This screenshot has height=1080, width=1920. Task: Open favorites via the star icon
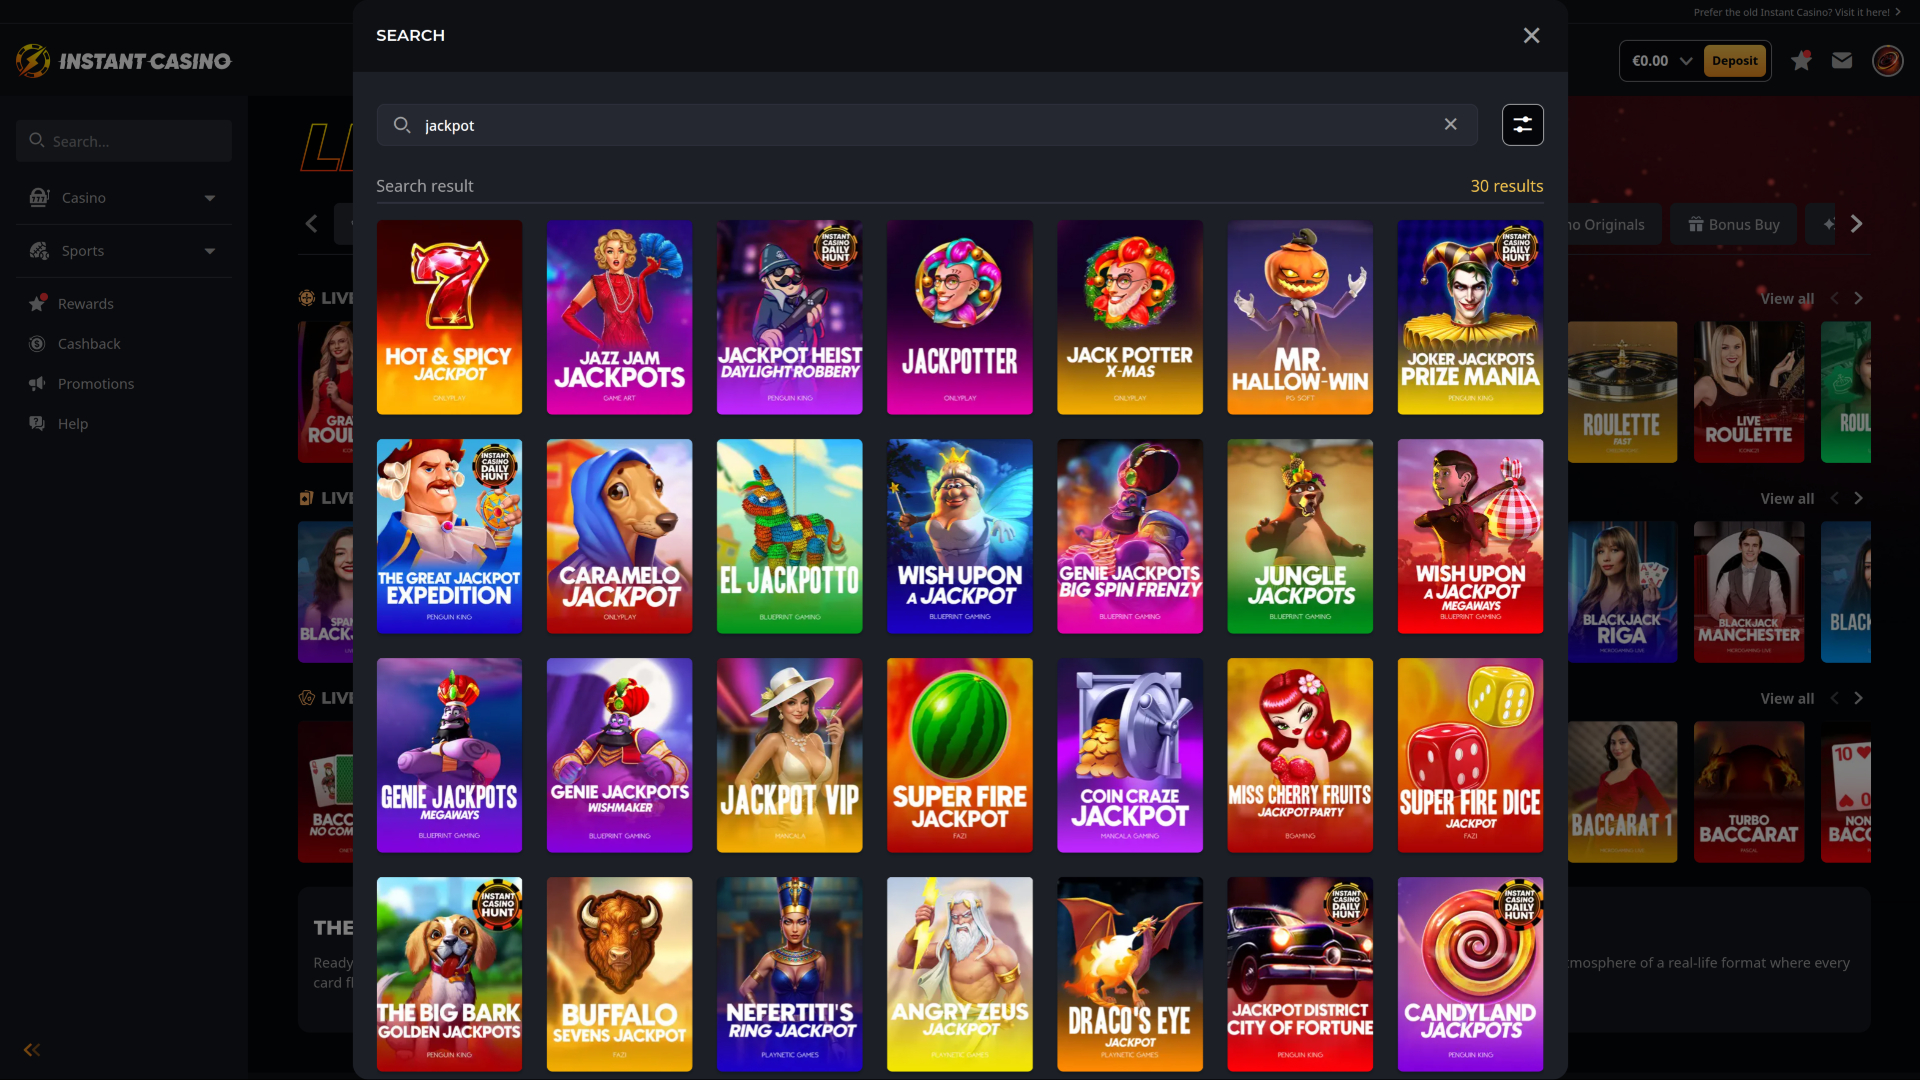coord(1802,60)
